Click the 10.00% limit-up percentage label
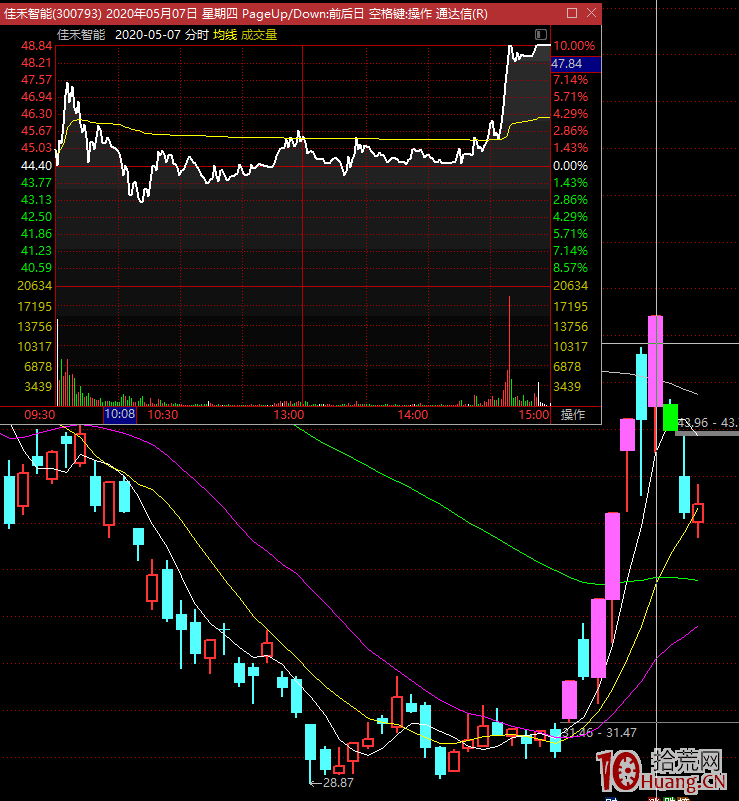The image size is (739, 801). coord(574,46)
